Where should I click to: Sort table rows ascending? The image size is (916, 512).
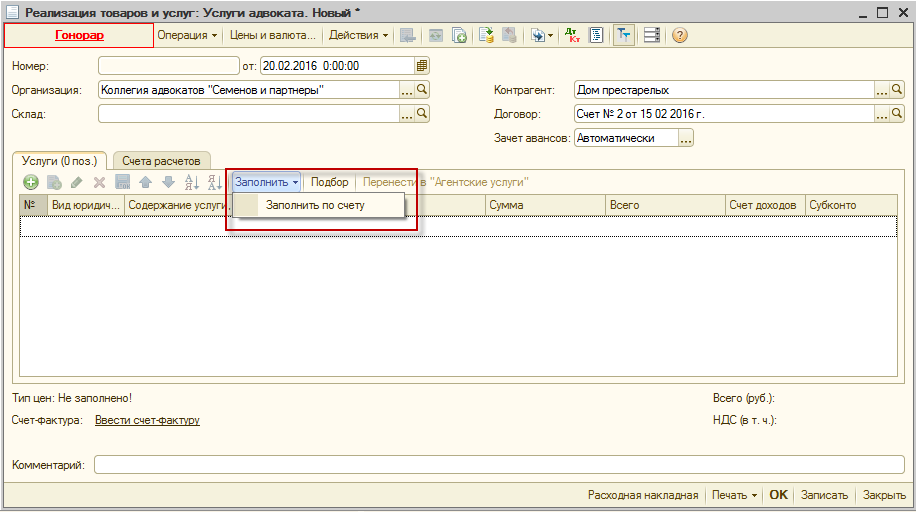click(192, 182)
